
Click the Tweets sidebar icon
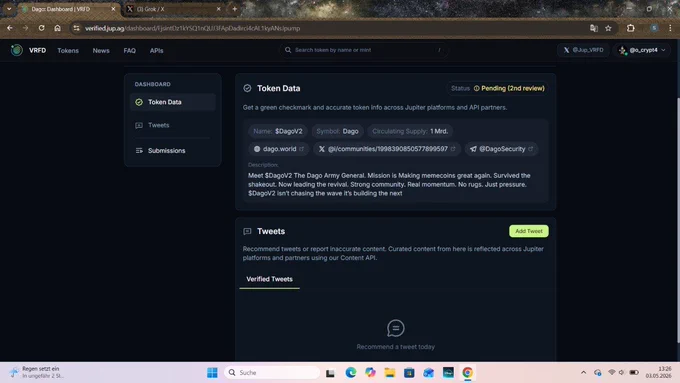[x=139, y=125]
